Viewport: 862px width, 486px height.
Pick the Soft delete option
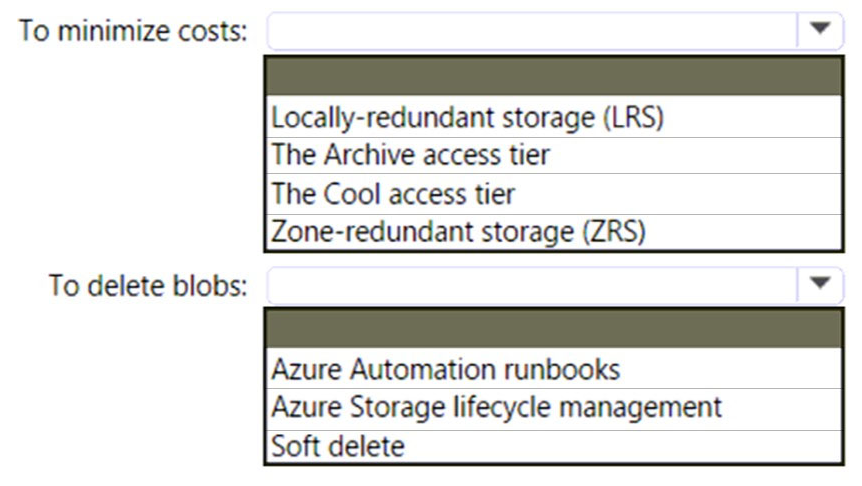click(x=554, y=446)
